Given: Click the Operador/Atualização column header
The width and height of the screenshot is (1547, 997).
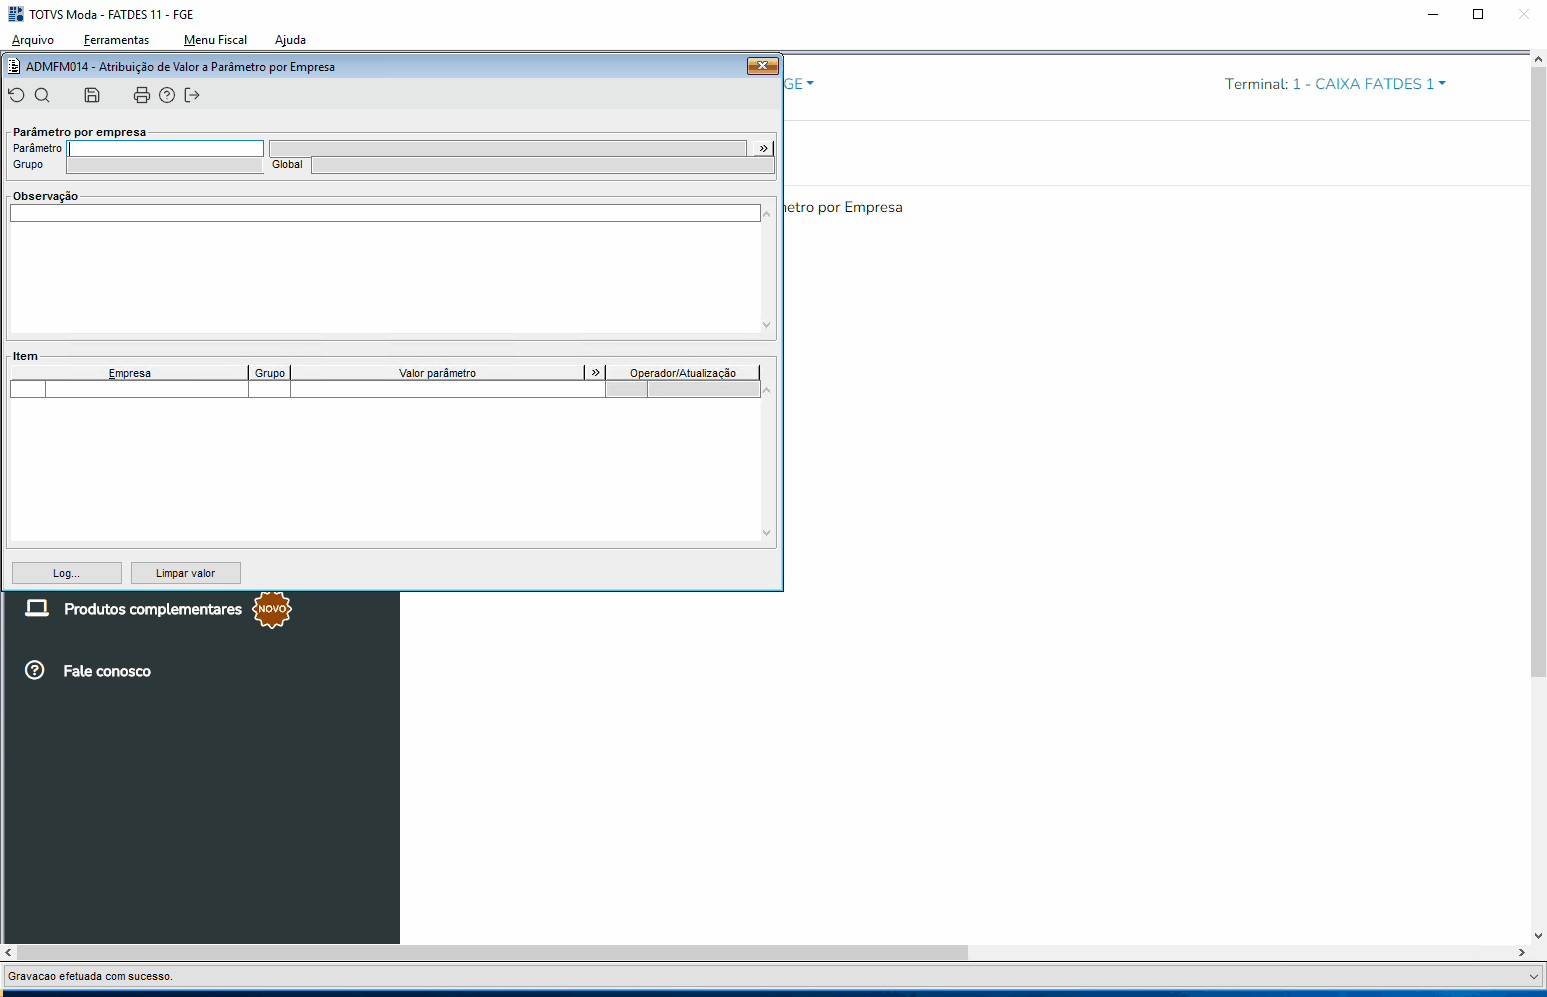Looking at the screenshot, I should click(x=683, y=373).
